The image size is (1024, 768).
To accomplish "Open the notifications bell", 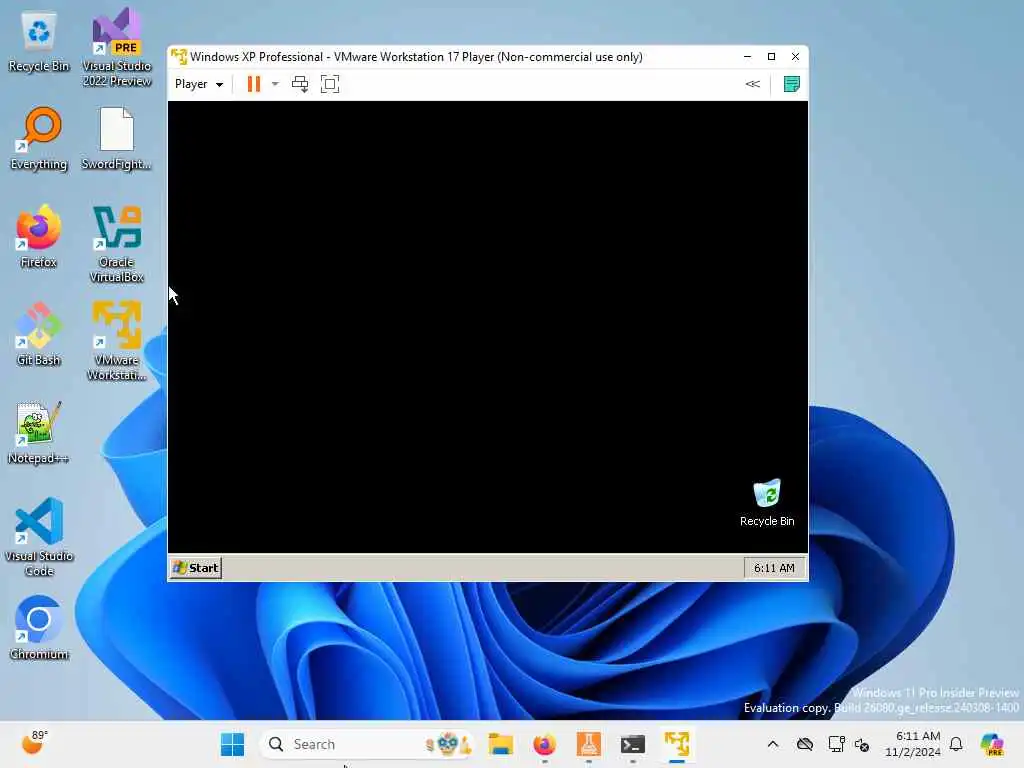I will click(x=956, y=744).
